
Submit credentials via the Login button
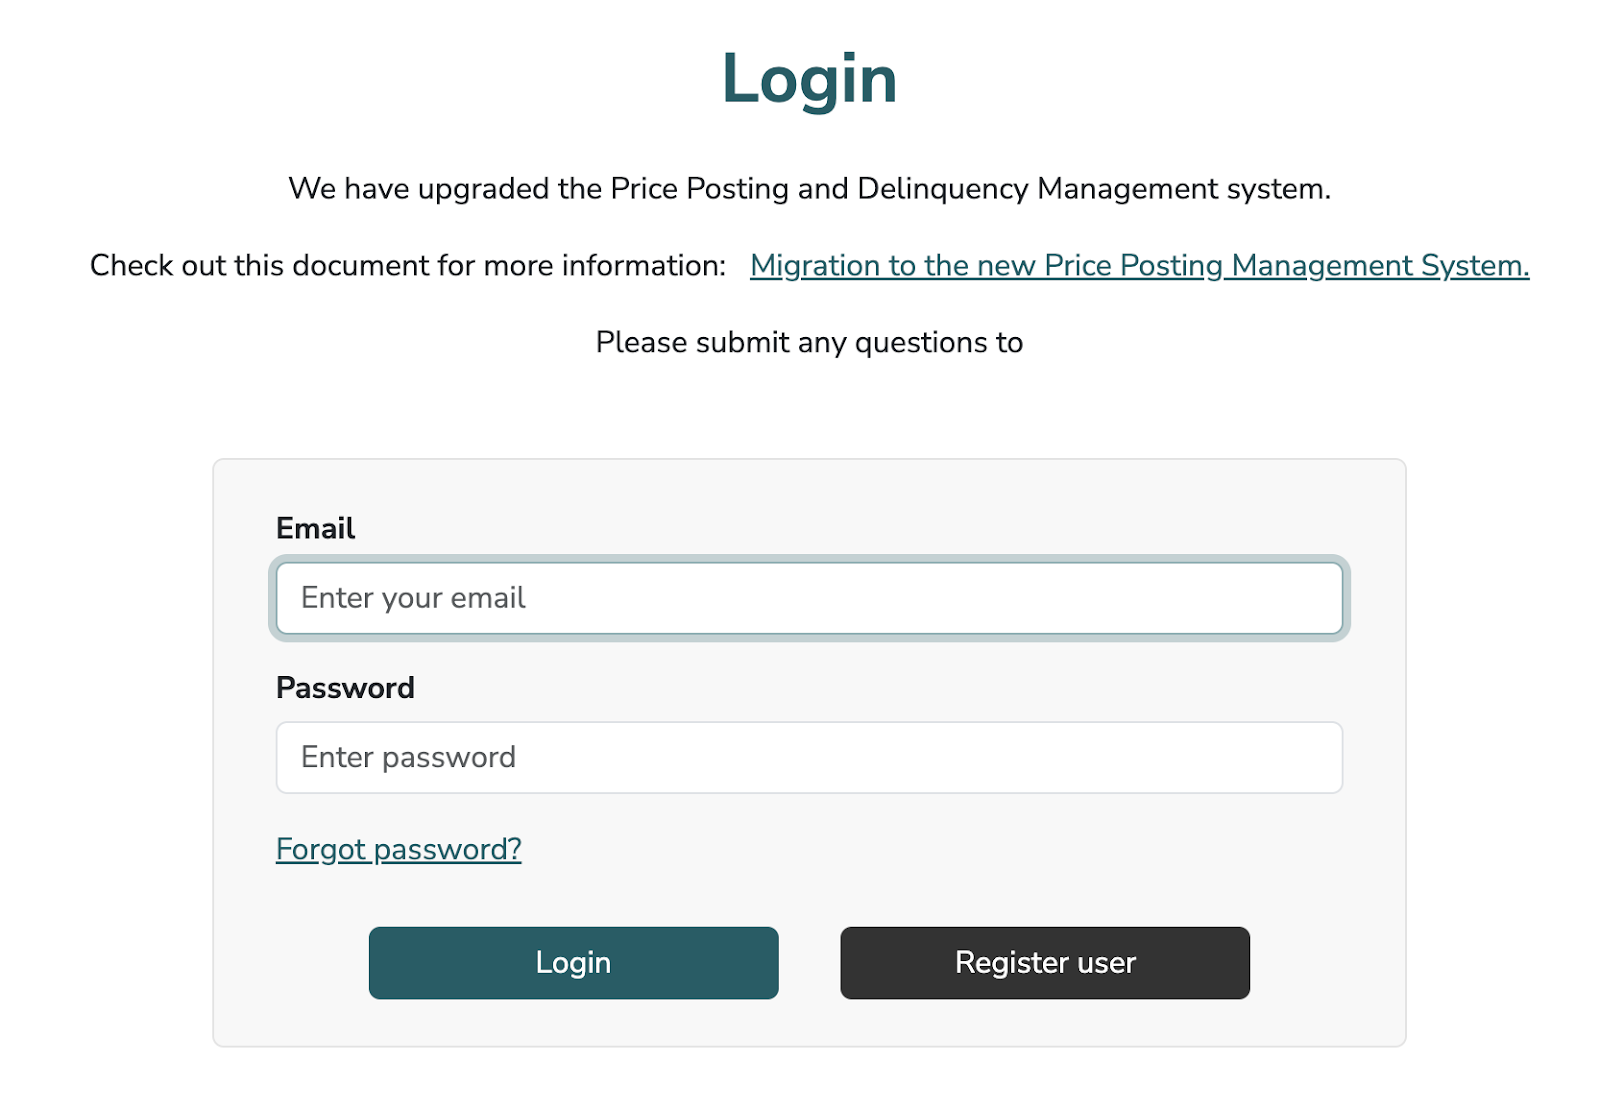[x=573, y=963]
